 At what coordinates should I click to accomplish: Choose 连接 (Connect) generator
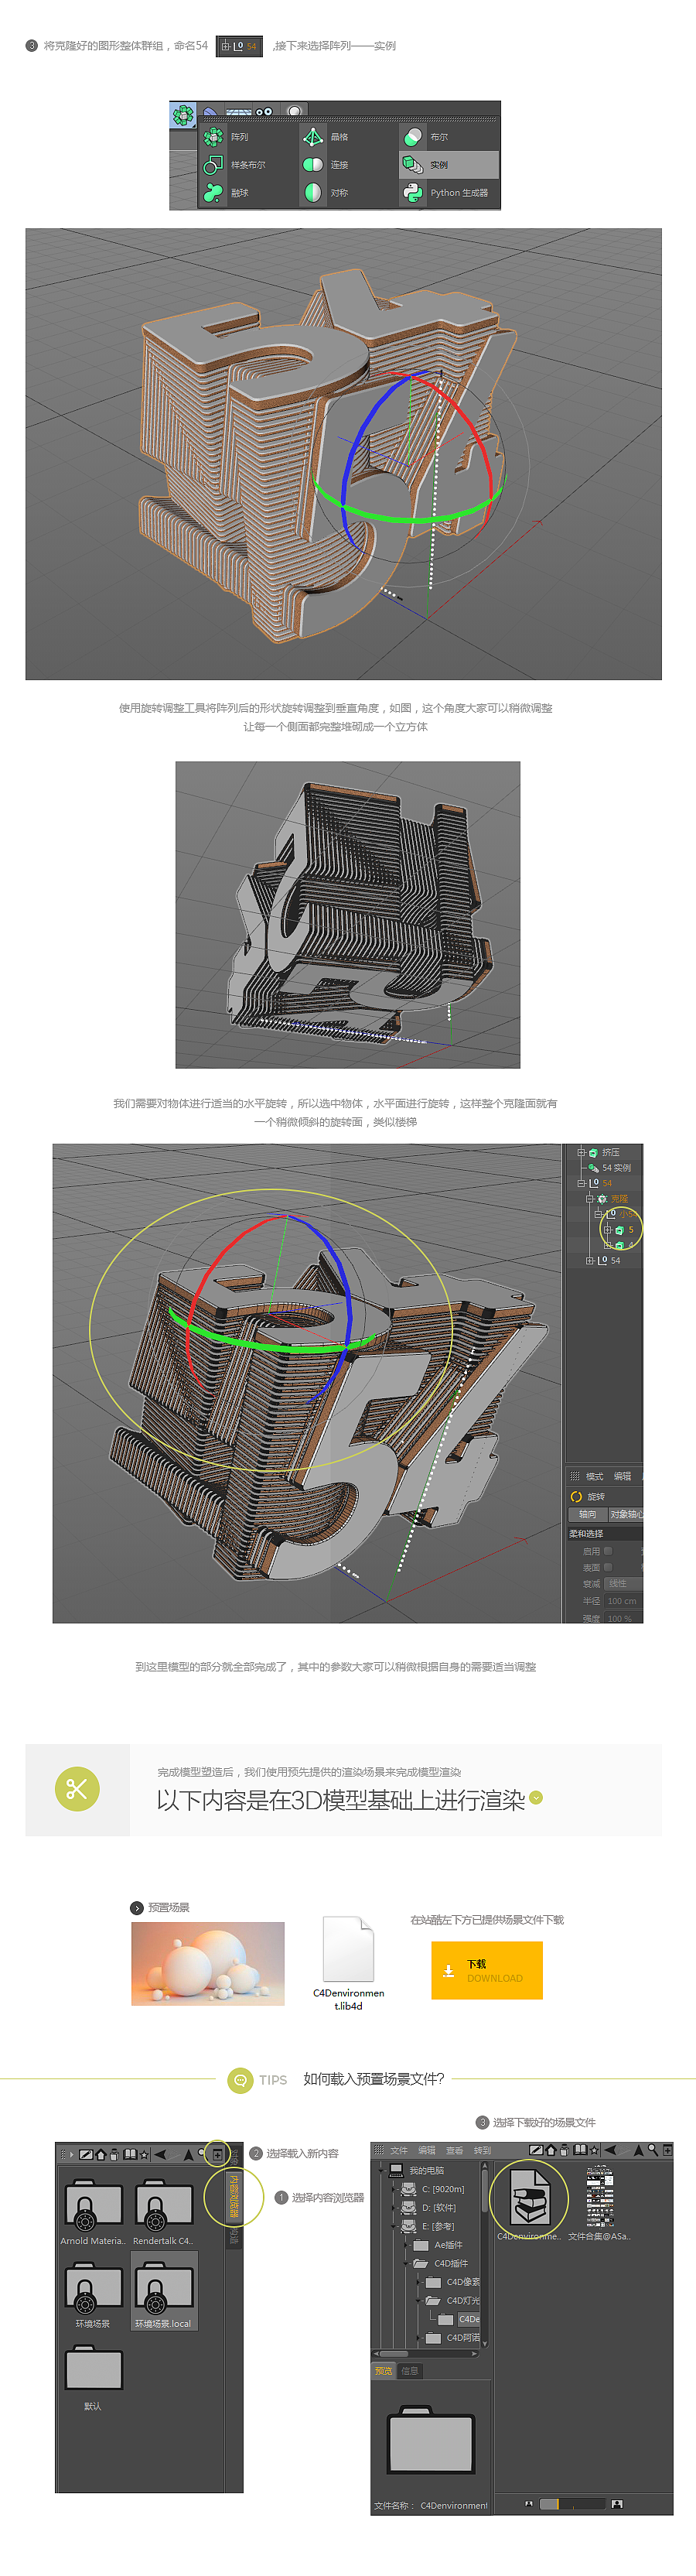coord(339,165)
